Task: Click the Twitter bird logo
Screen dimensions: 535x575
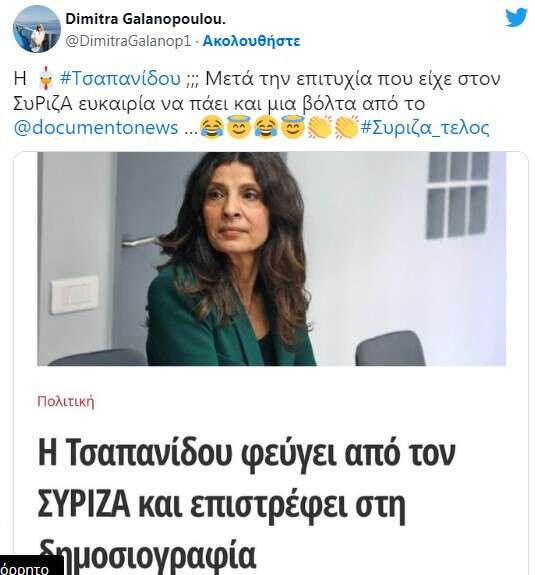Action: [x=516, y=18]
